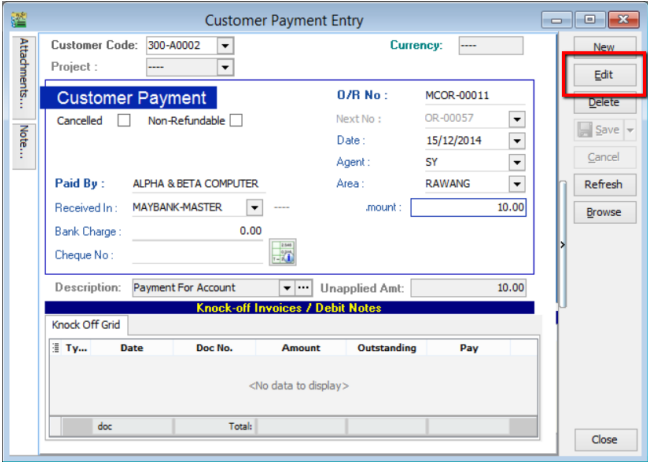Click the Amount input field
The width and height of the screenshot is (648, 462).
point(468,208)
